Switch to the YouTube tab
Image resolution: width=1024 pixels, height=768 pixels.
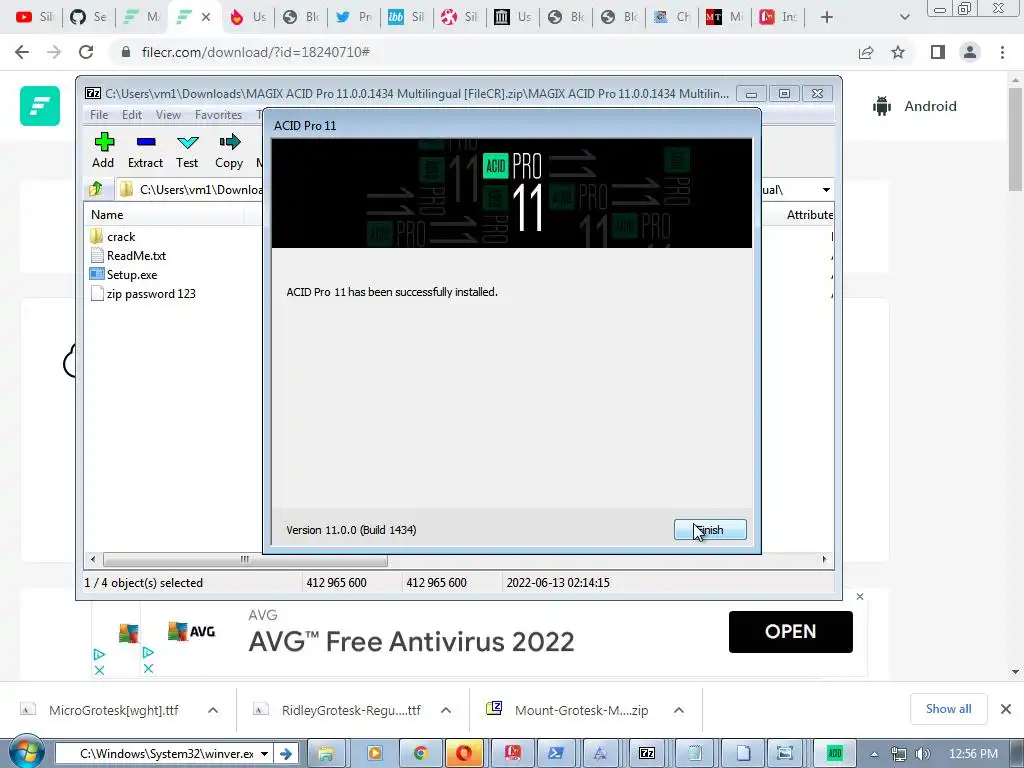[x=34, y=17]
